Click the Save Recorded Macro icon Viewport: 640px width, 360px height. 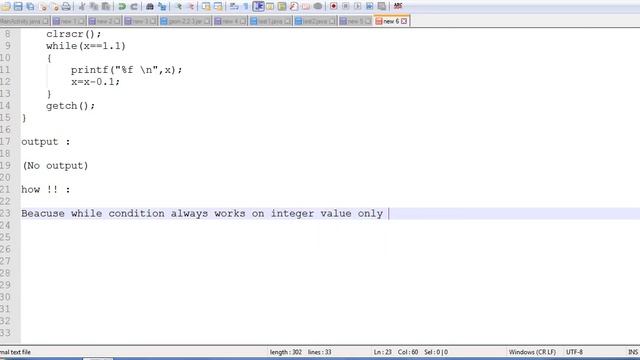point(382,7)
